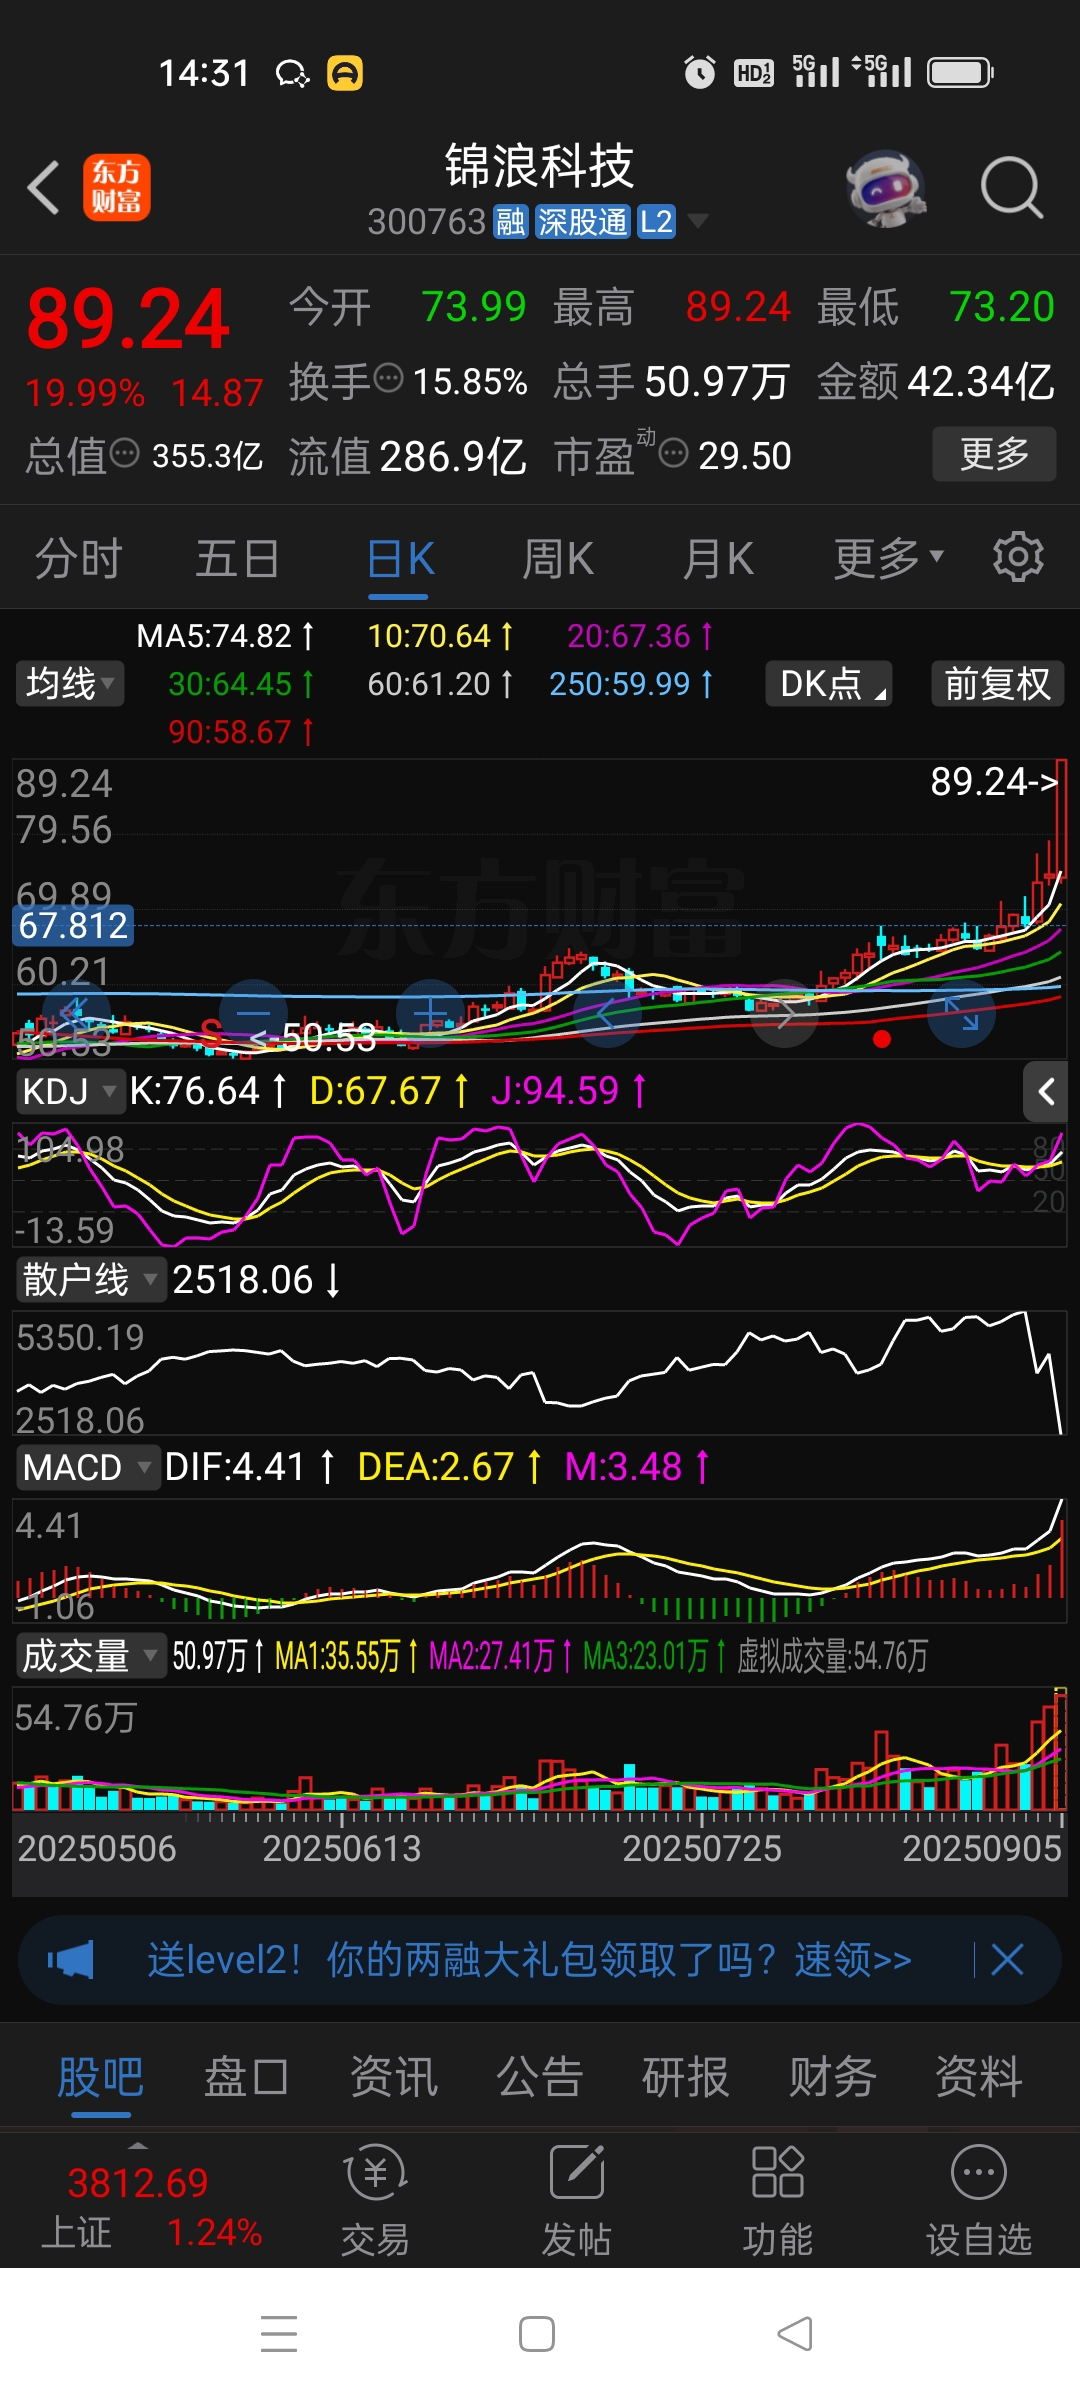This screenshot has height=2400, width=1080.
Task: Tap 更多 button for more quote data
Action: pos(994,454)
